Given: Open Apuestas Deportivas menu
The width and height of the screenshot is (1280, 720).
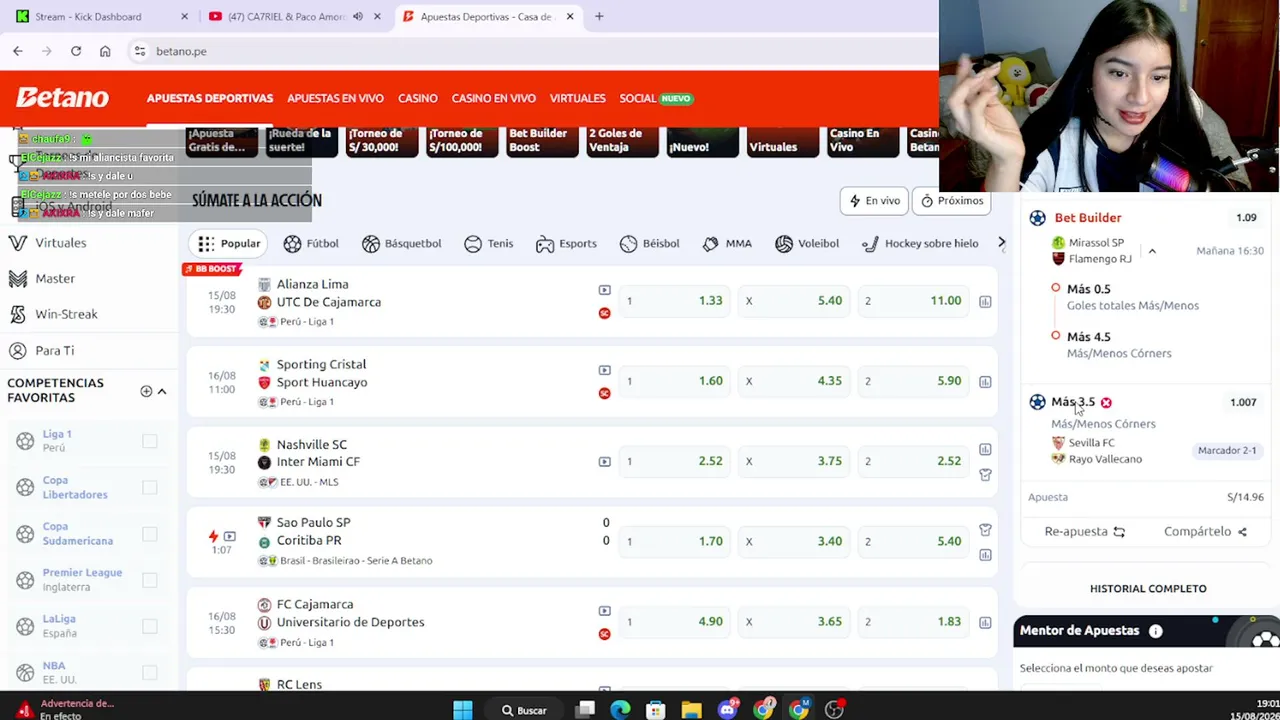Looking at the screenshot, I should click(210, 98).
